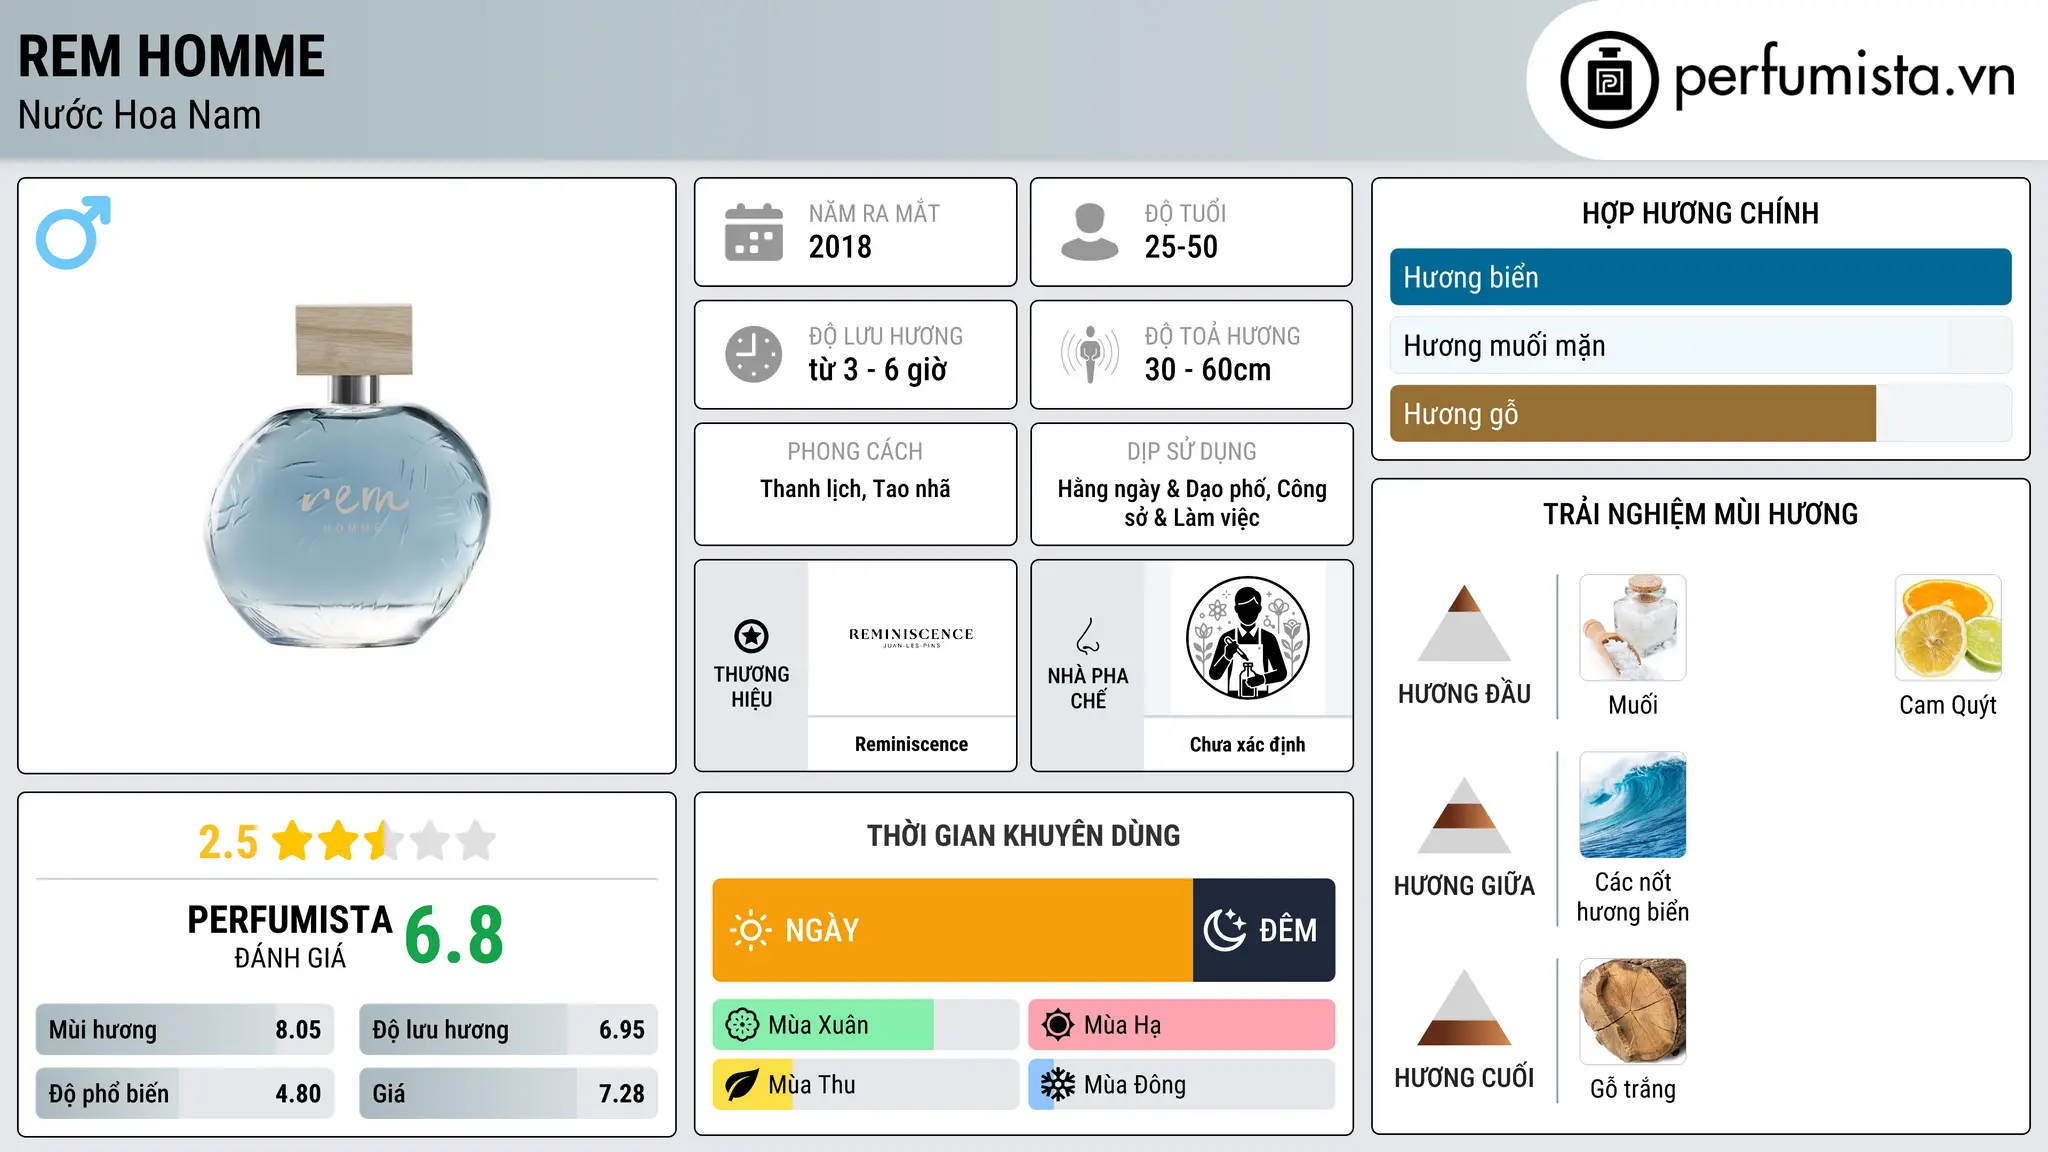This screenshot has width=2048, height=1152.
Task: Open the perfumista.vn site name
Action: pyautogui.click(x=1844, y=75)
